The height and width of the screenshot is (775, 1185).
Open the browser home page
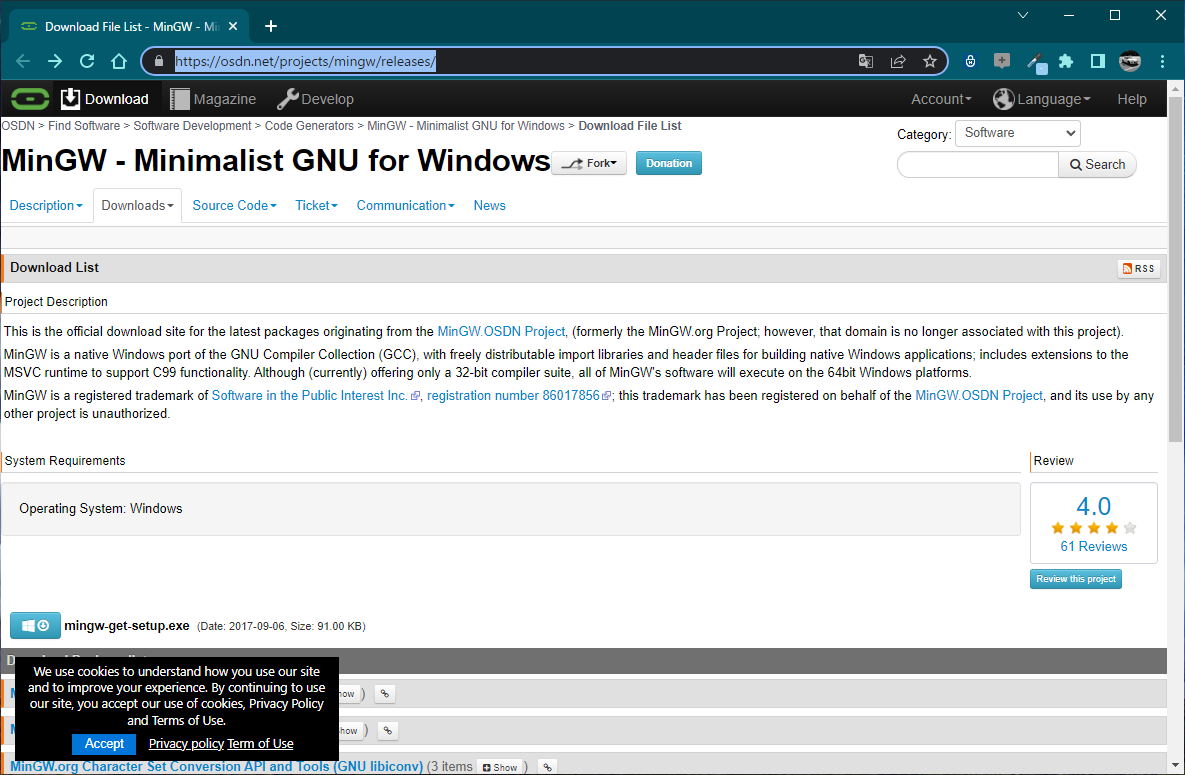point(119,61)
